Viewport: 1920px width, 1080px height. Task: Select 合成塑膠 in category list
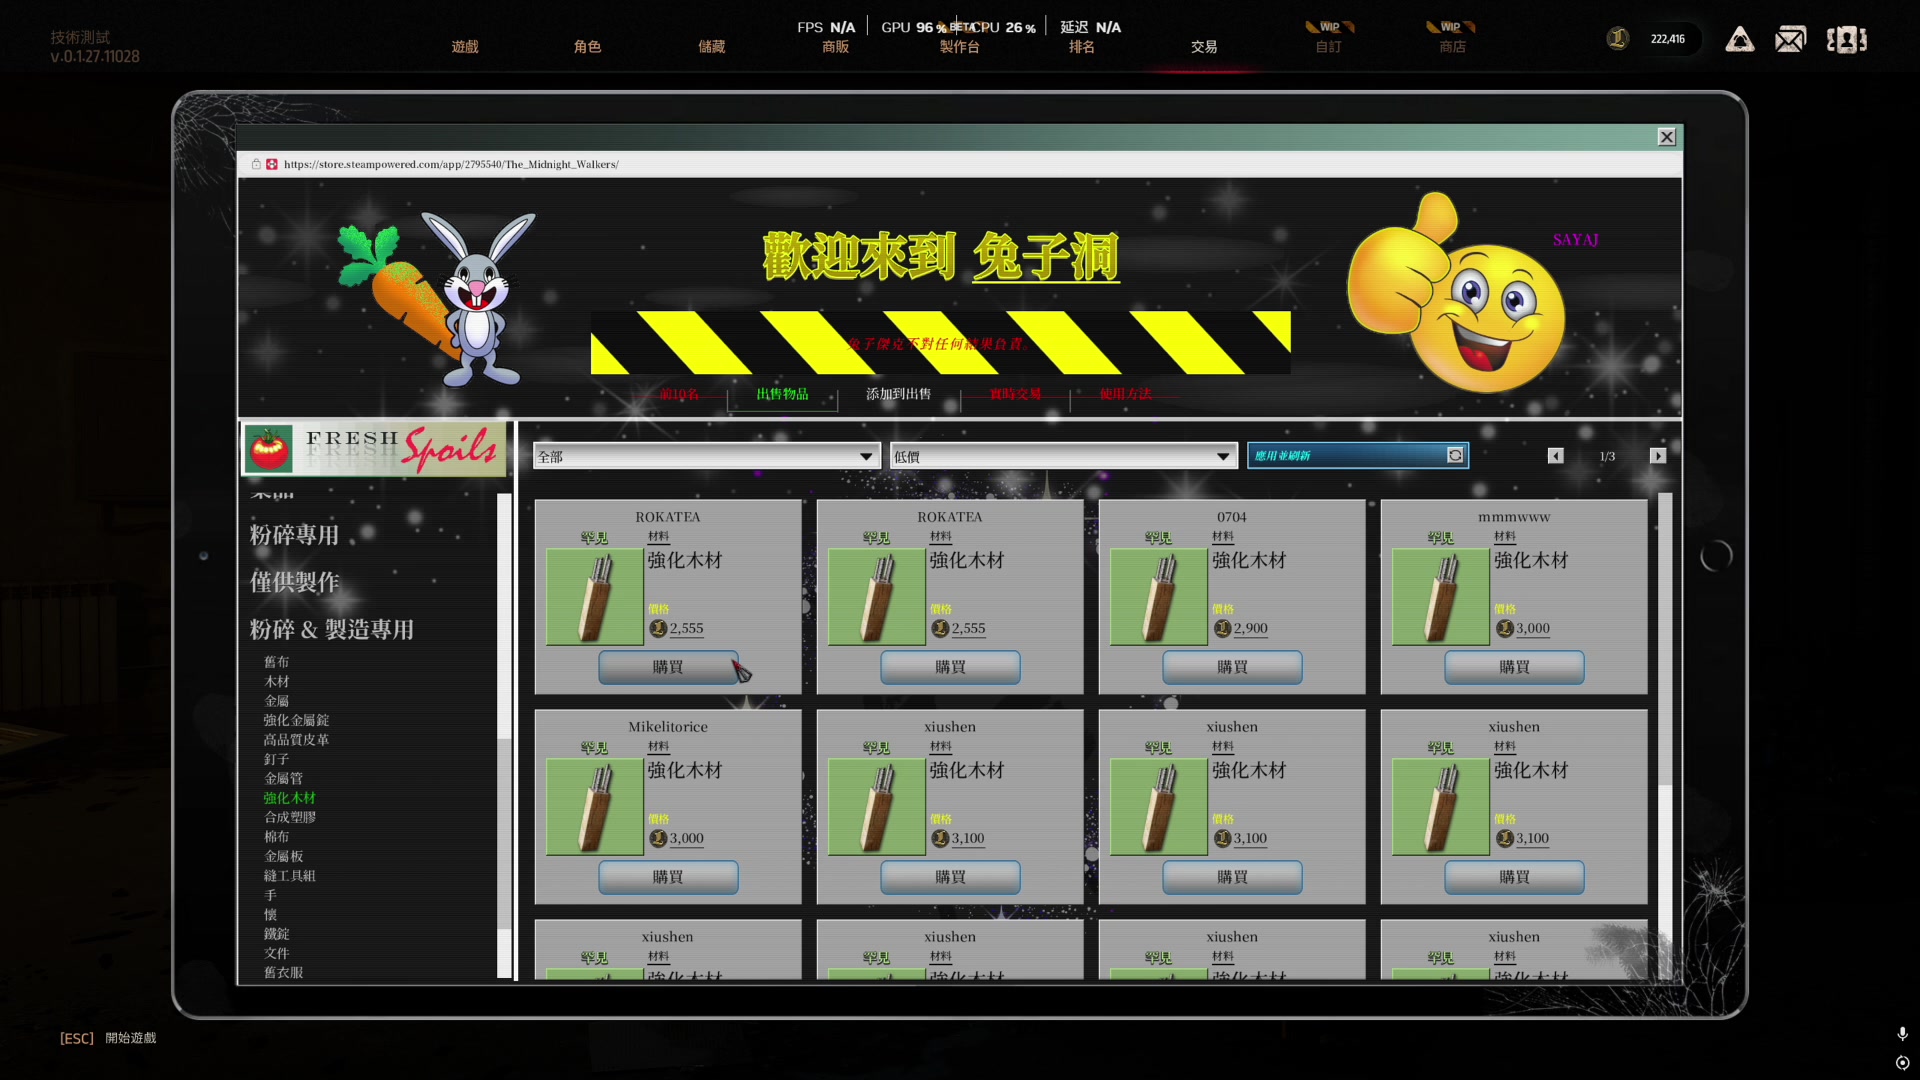289,817
